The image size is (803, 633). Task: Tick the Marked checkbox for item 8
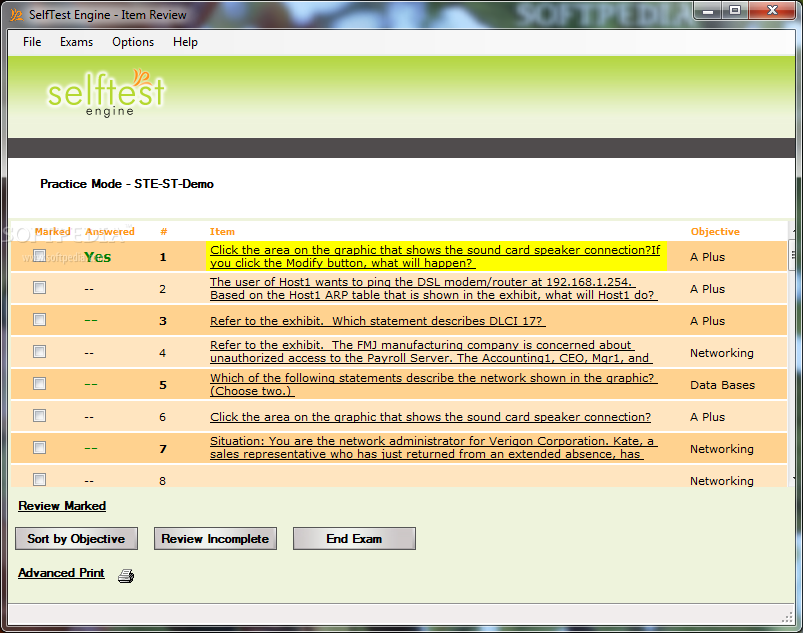(39, 479)
